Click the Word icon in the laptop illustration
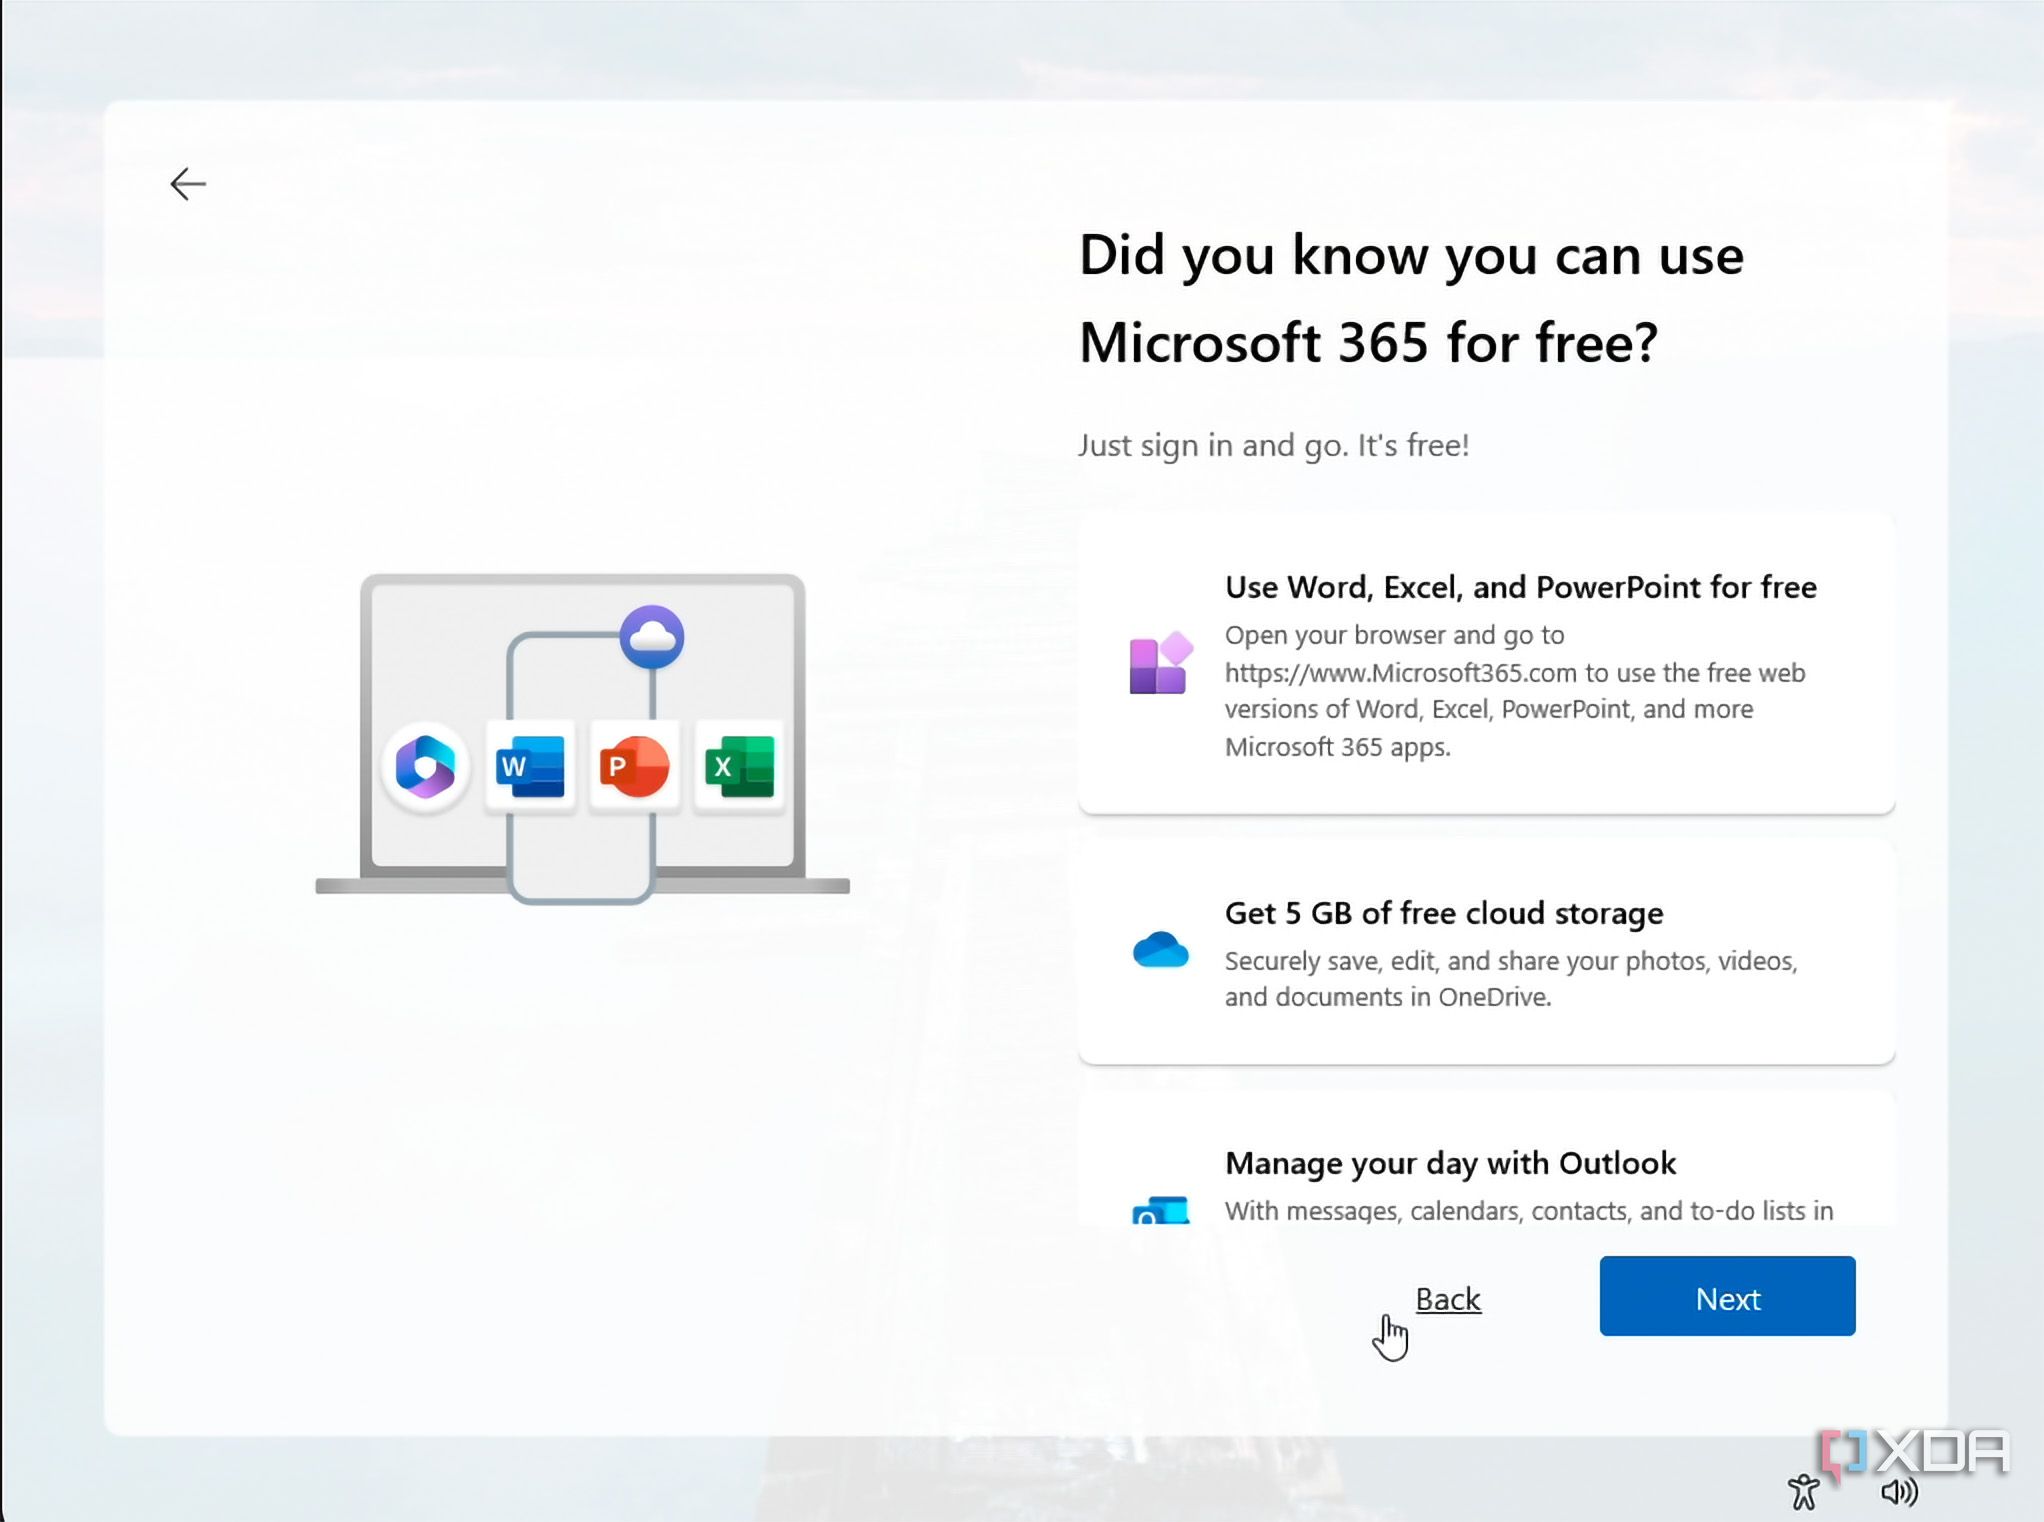This screenshot has width=2044, height=1522. 530,767
